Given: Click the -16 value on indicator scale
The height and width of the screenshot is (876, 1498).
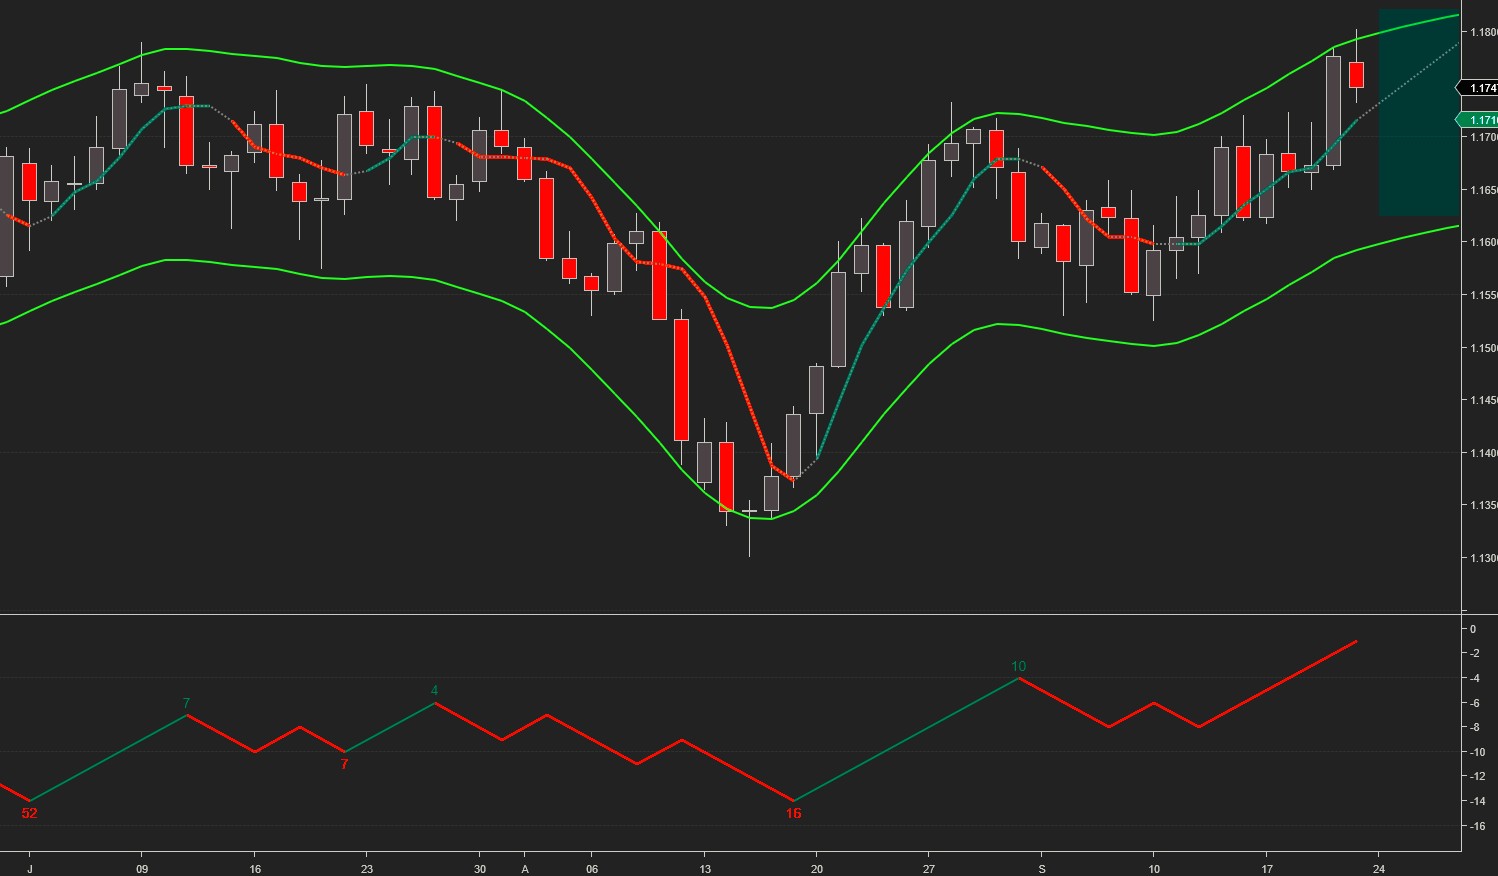Looking at the screenshot, I should 1477,826.
